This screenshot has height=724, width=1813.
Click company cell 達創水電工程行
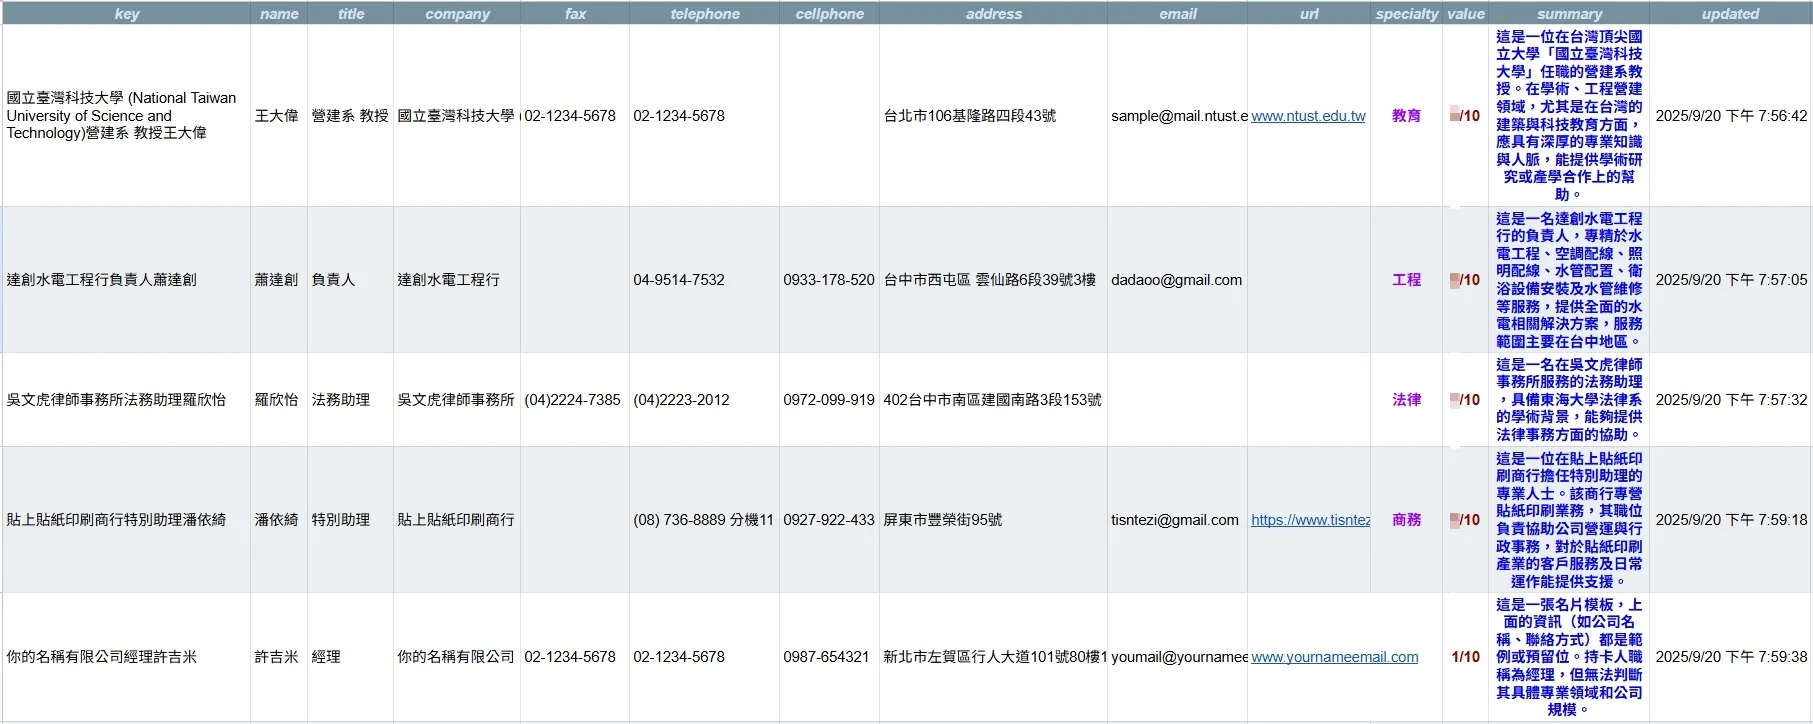456,280
